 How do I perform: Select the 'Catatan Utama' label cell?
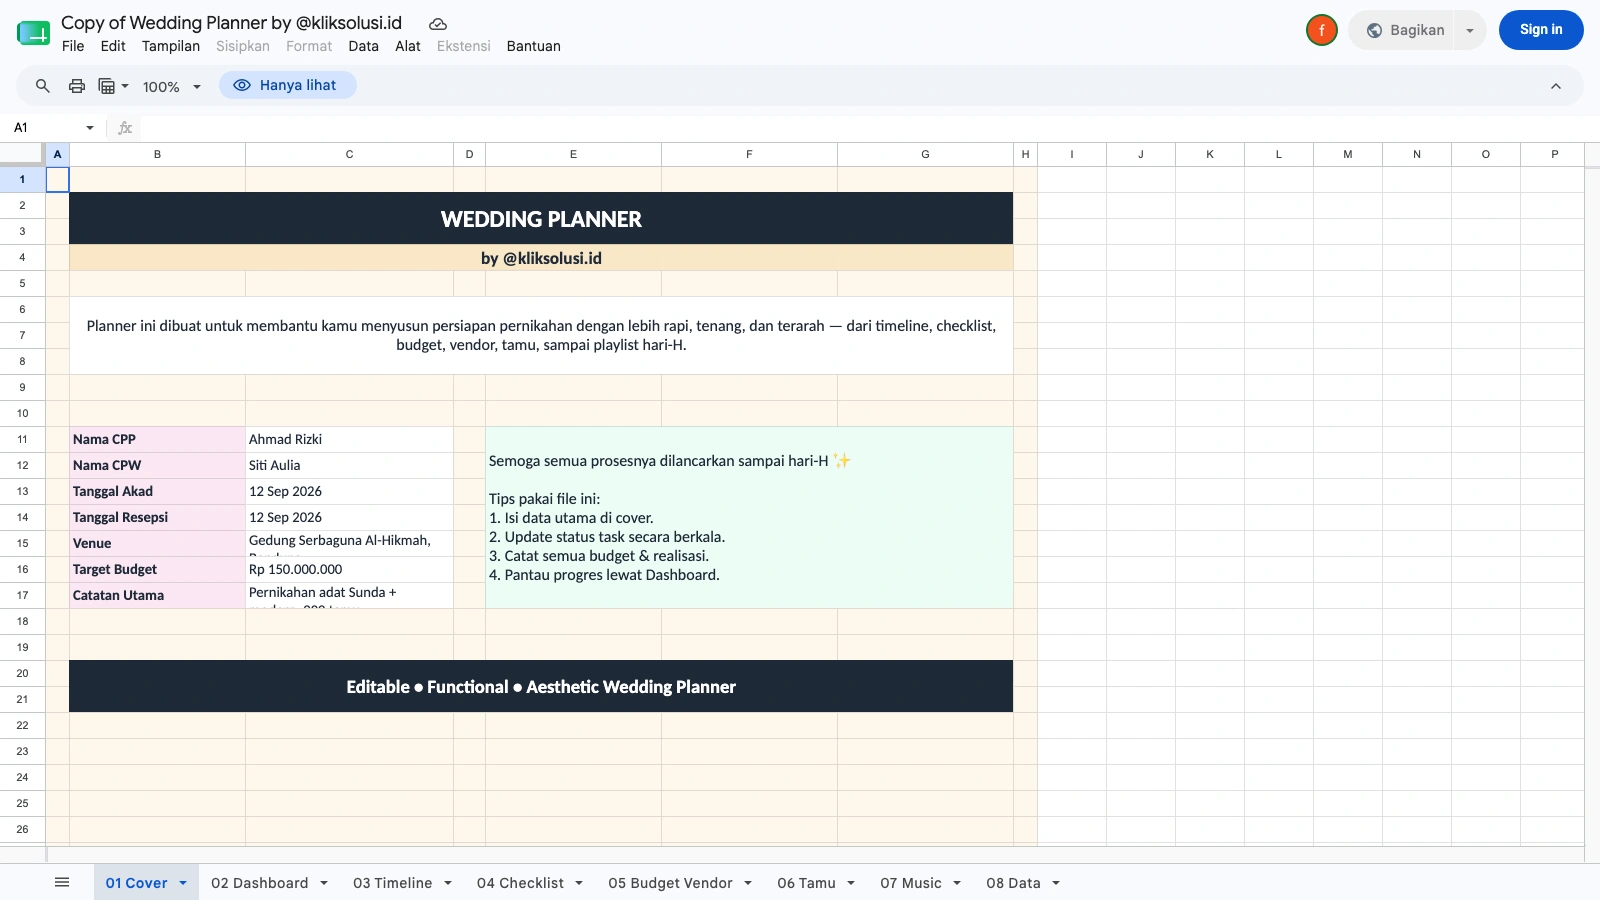pos(158,595)
